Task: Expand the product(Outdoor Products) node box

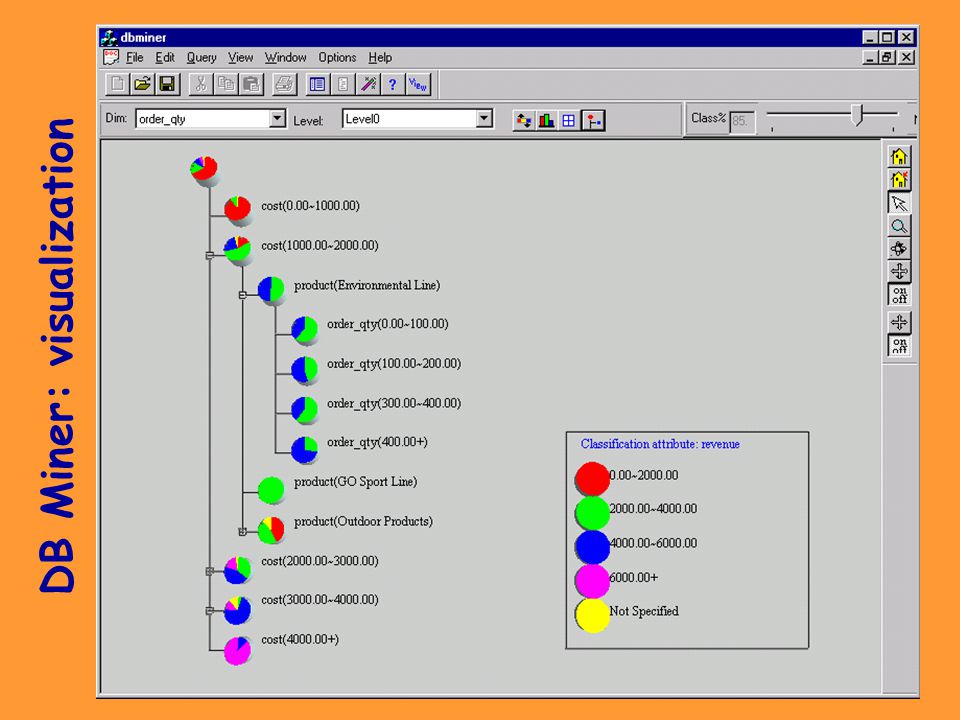Action: [x=242, y=531]
